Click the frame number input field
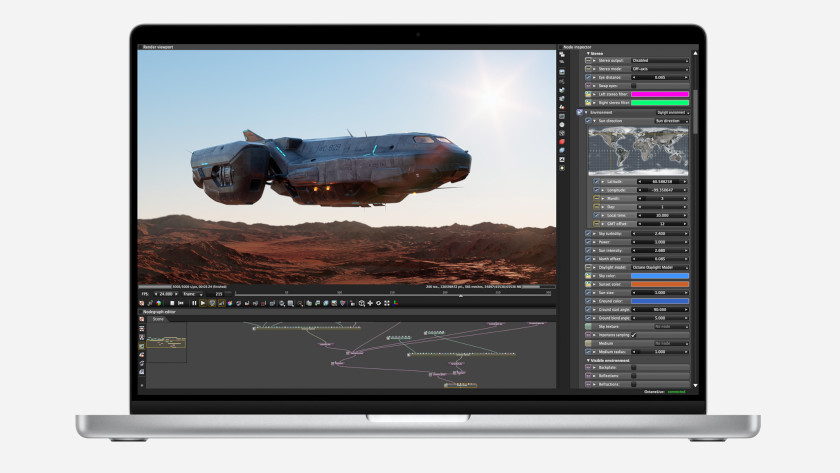 (219, 294)
